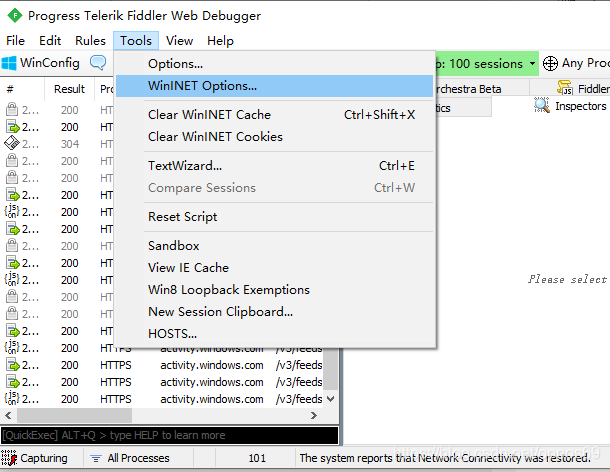
Task: Choose Clear WinINET Cookies
Action: pos(275,137)
